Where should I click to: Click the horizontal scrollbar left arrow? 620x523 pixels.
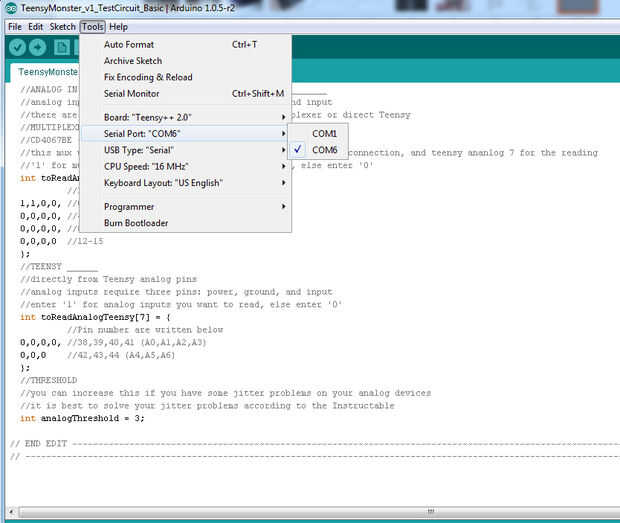(x=11, y=512)
